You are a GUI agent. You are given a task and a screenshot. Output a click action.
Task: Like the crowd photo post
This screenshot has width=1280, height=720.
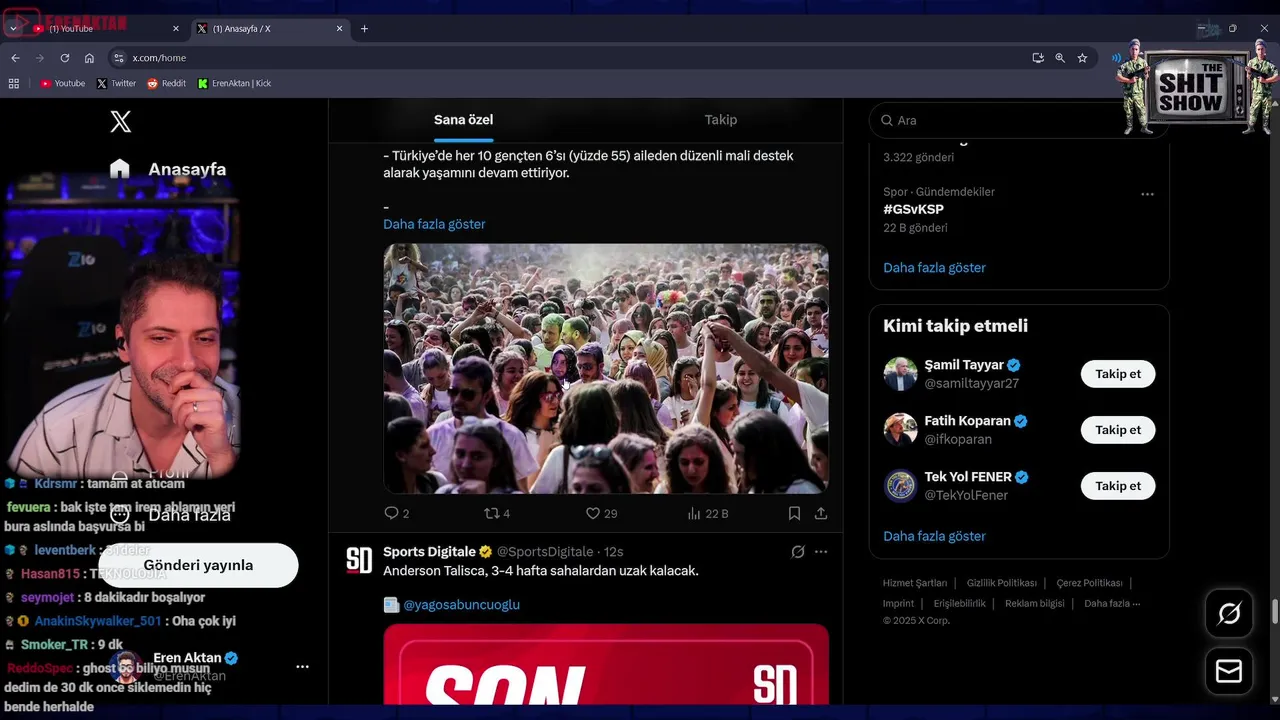coord(601,513)
